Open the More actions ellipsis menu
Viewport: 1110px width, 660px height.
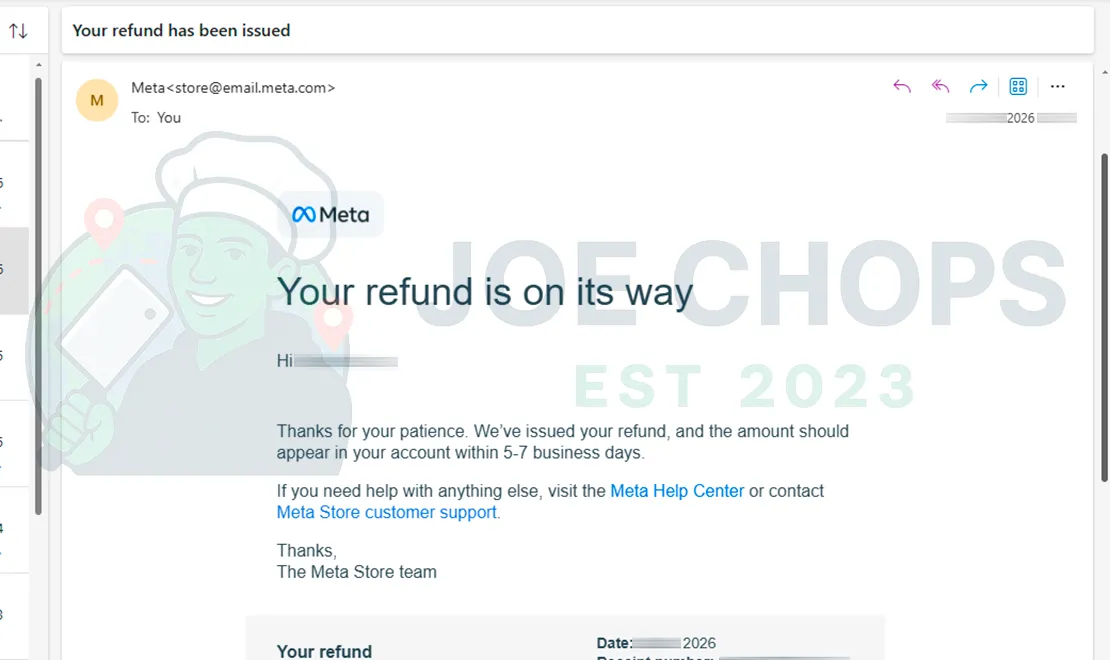click(1058, 87)
